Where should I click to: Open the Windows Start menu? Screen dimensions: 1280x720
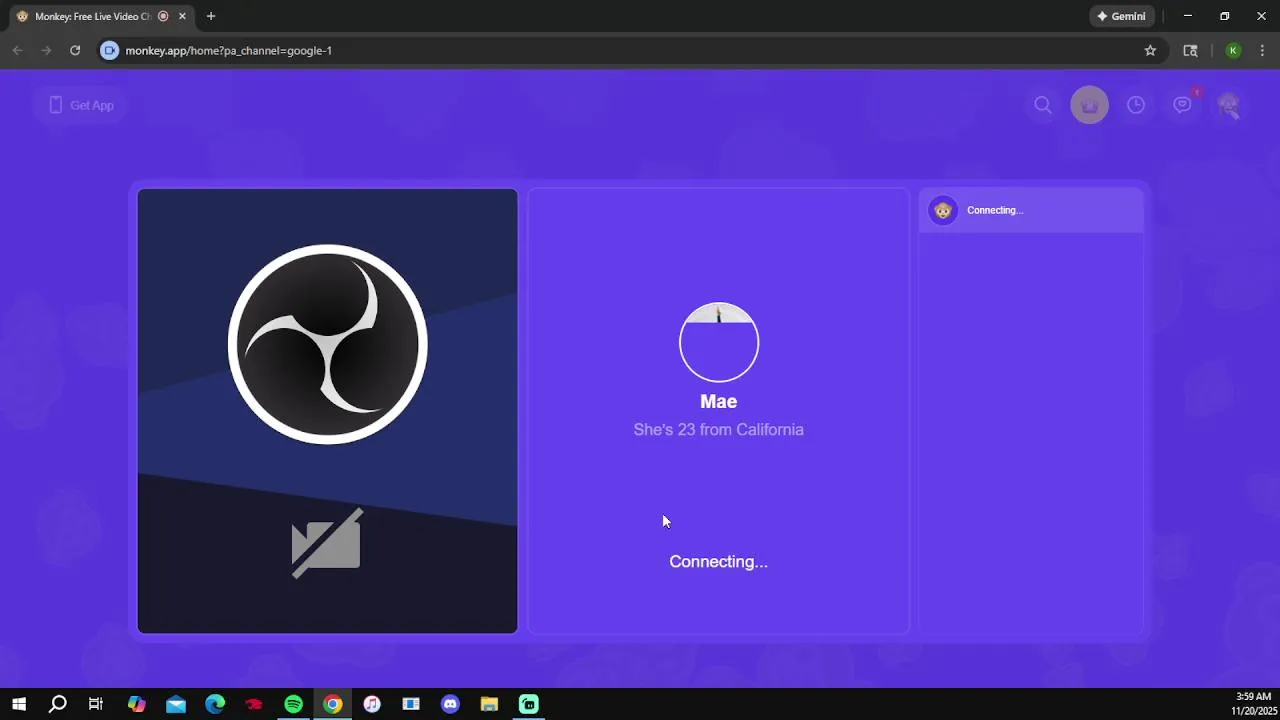(x=19, y=704)
